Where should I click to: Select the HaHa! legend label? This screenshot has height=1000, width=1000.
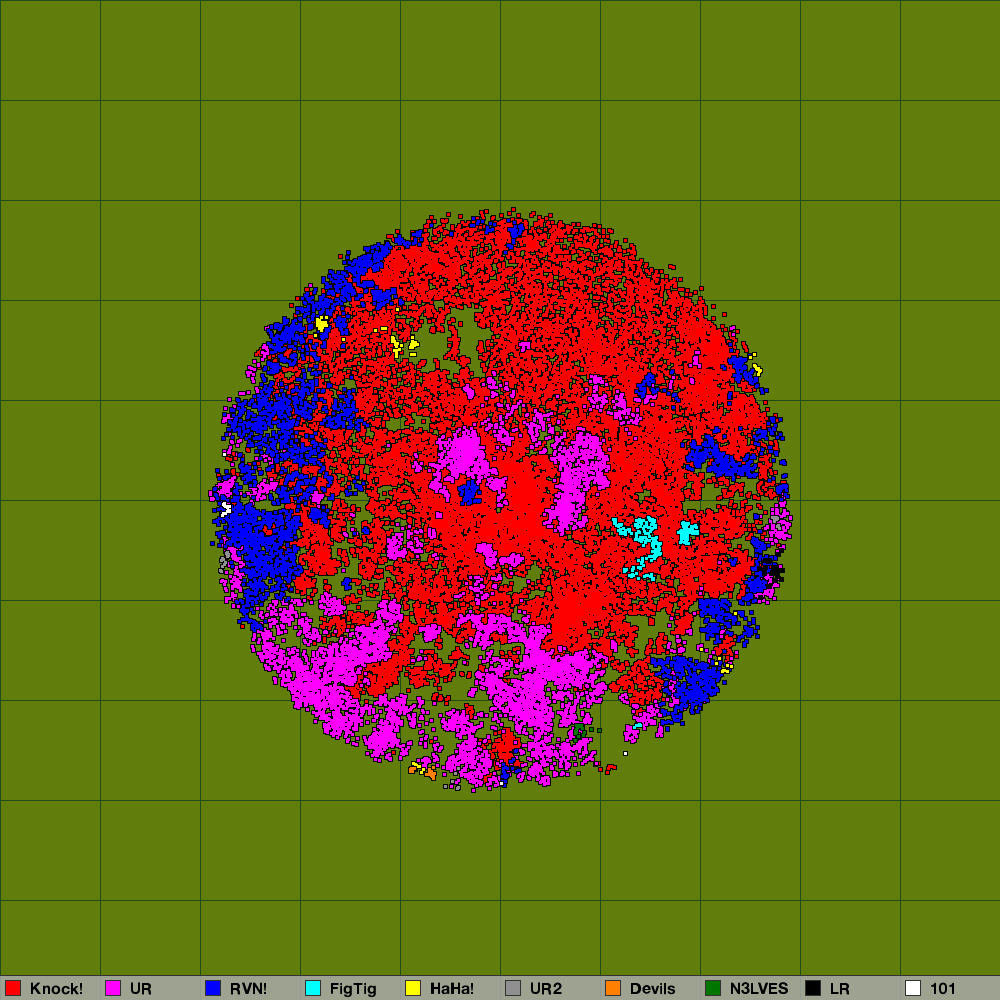pos(452,989)
